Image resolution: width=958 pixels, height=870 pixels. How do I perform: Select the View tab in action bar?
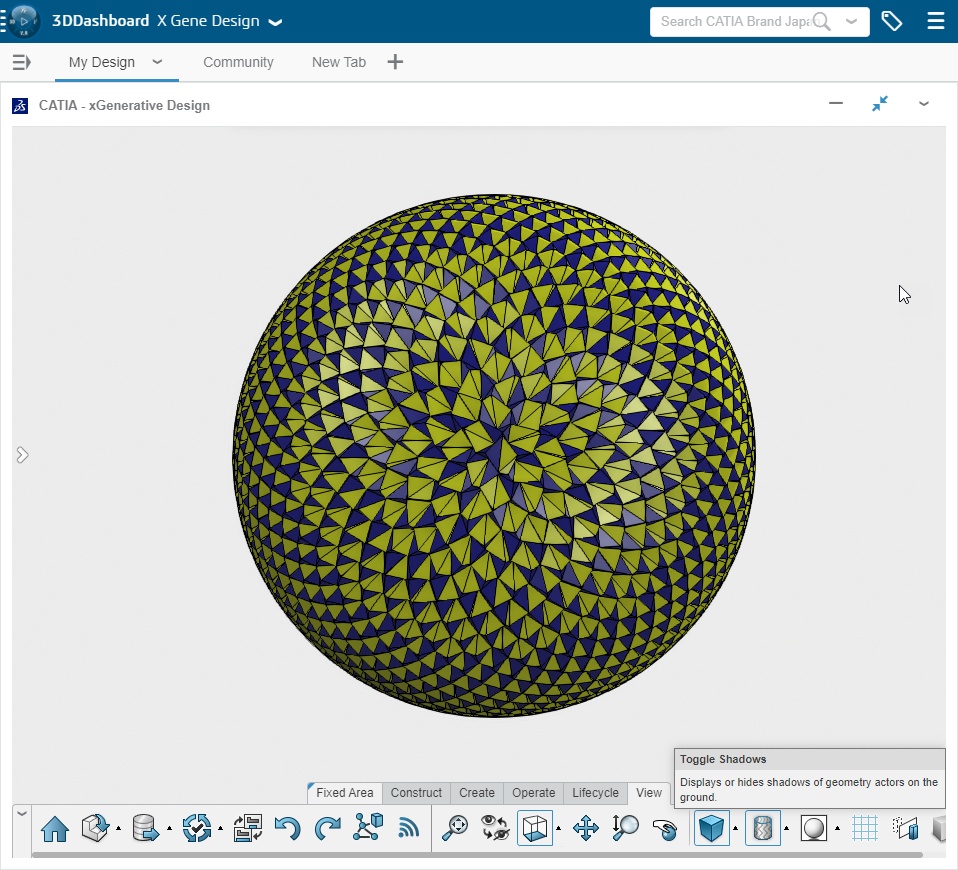(x=649, y=792)
